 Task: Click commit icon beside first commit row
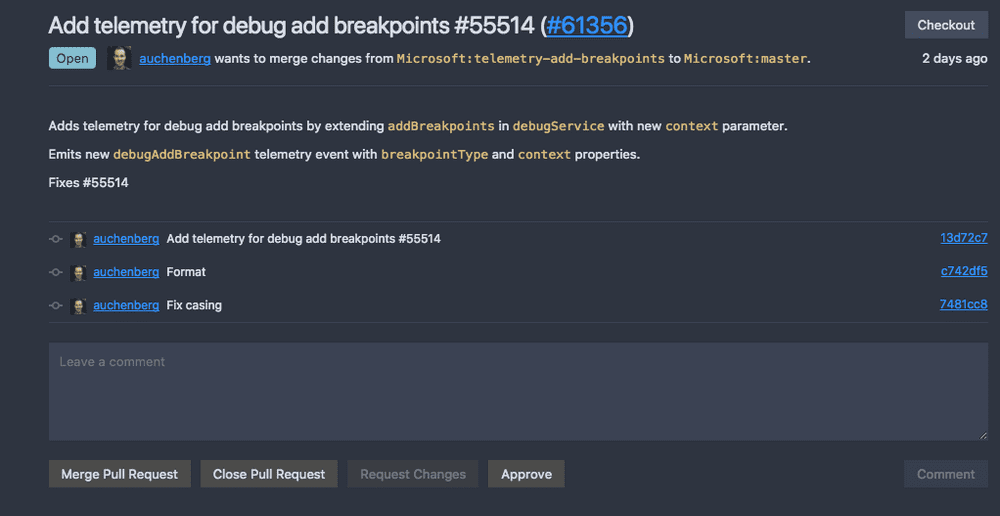click(x=56, y=239)
